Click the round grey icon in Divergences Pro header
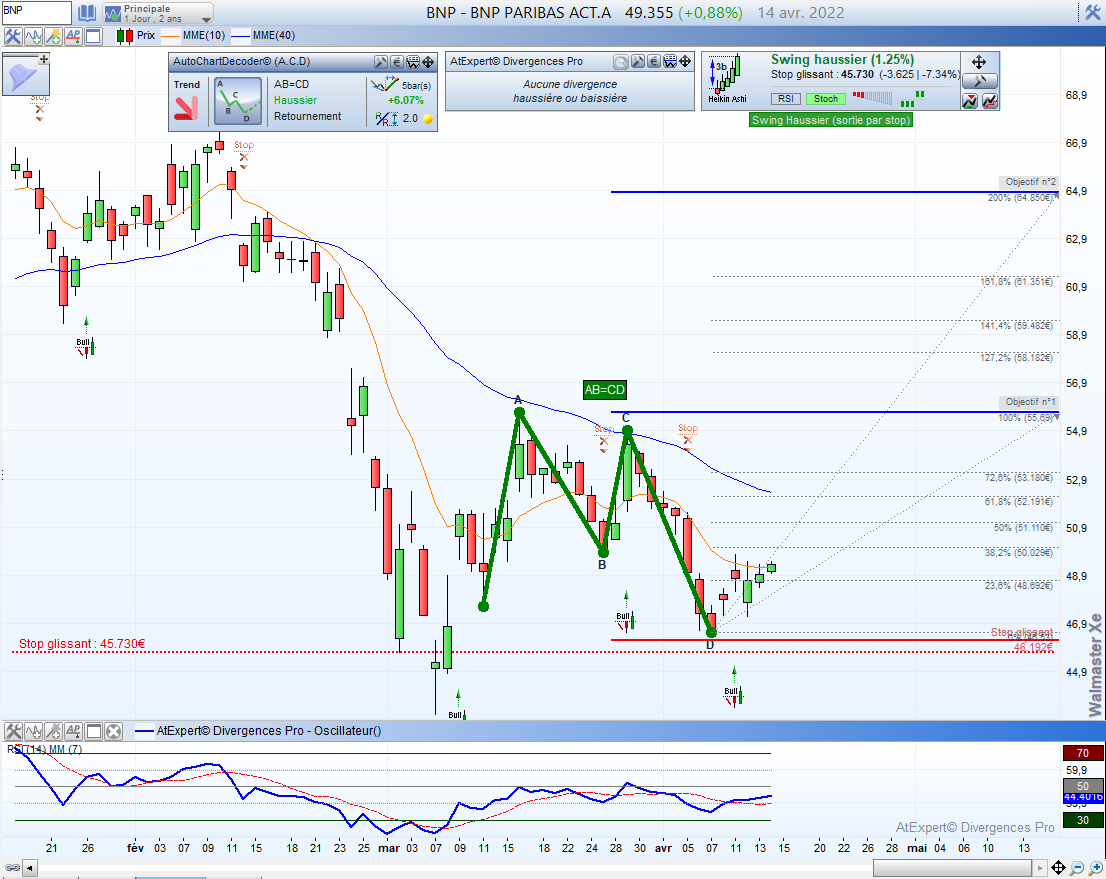The width and height of the screenshot is (1106, 879). click(x=621, y=62)
